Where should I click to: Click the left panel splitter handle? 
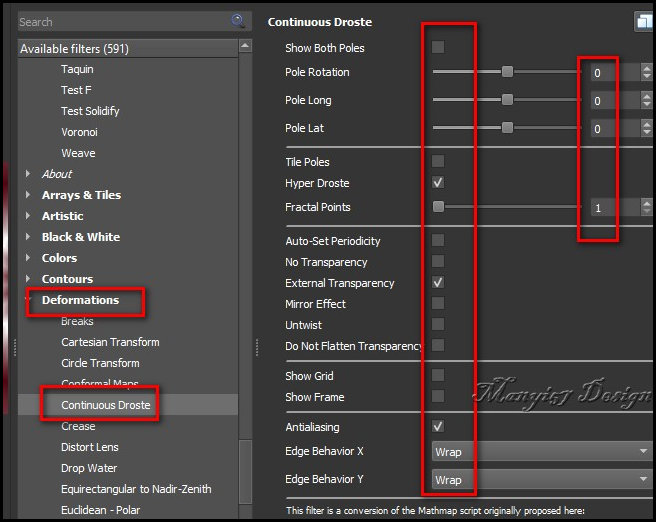[x=15, y=347]
